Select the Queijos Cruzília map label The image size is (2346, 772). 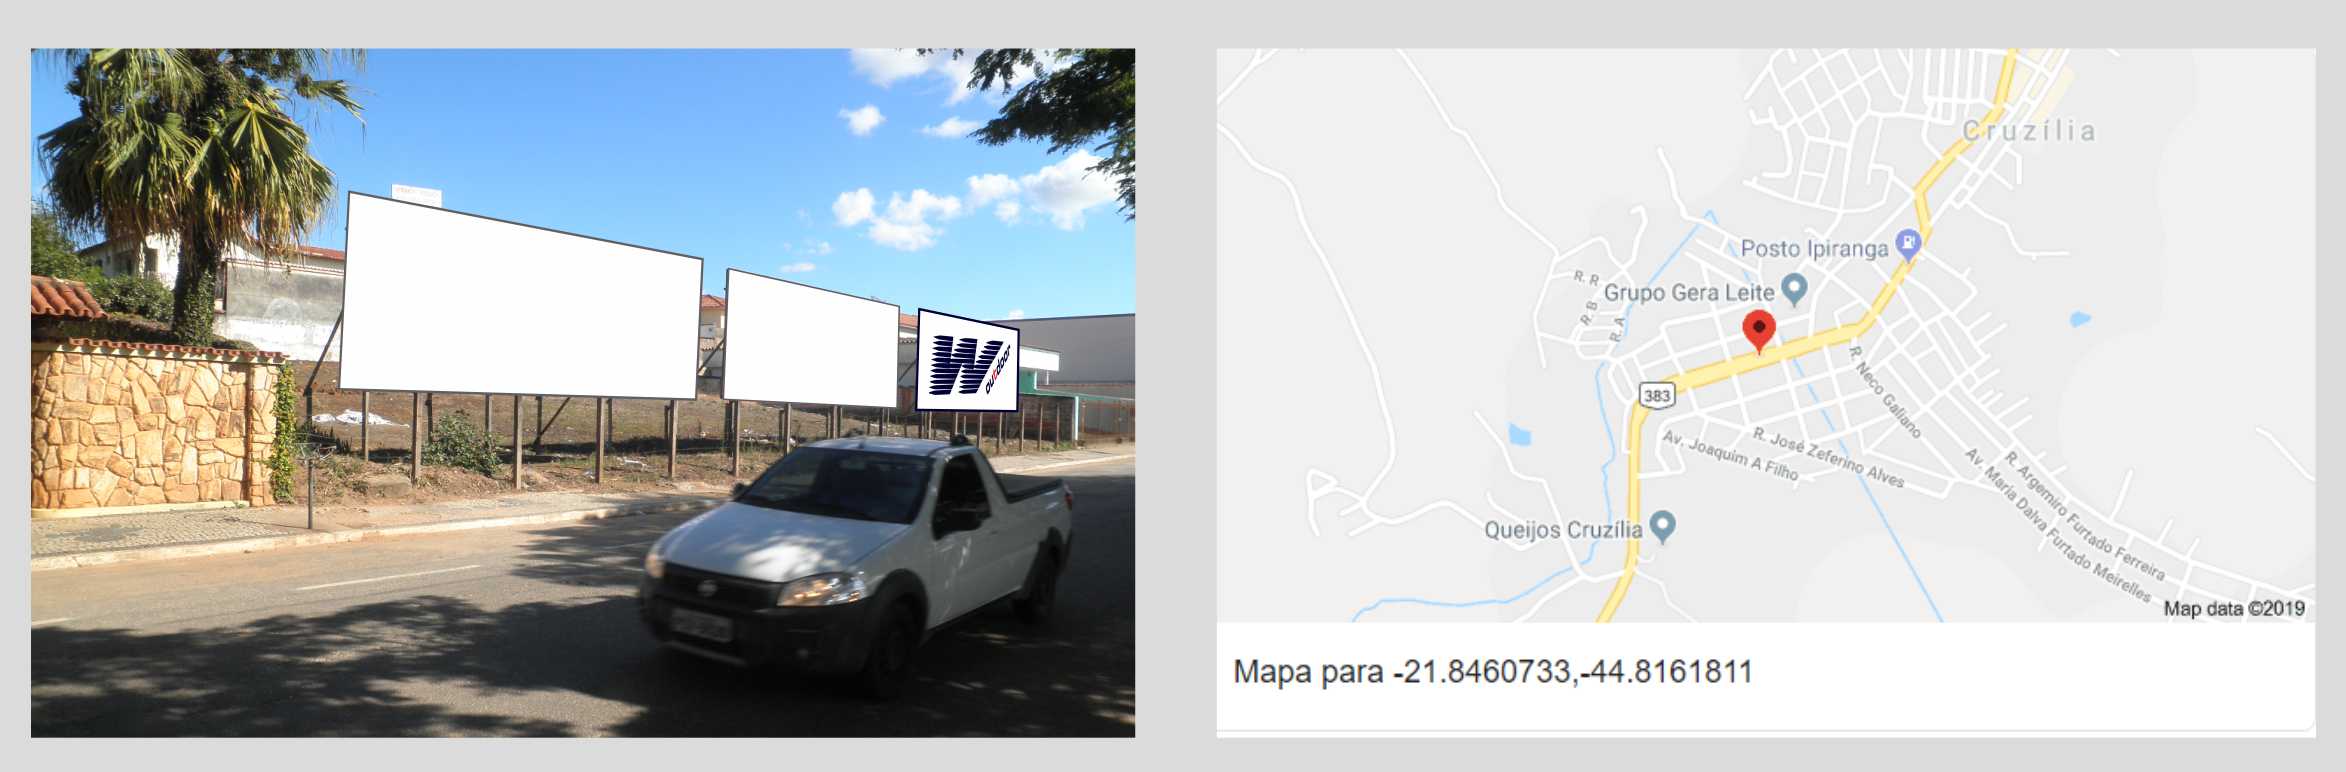pos(1563,529)
